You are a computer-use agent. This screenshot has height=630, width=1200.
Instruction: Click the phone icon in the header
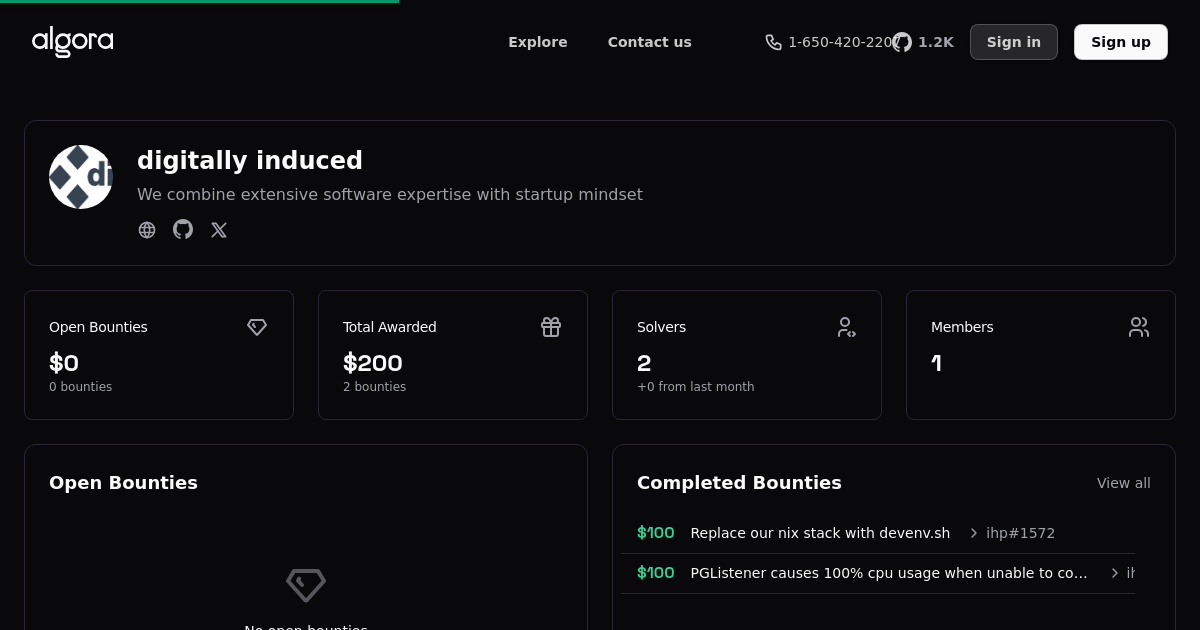pos(773,42)
